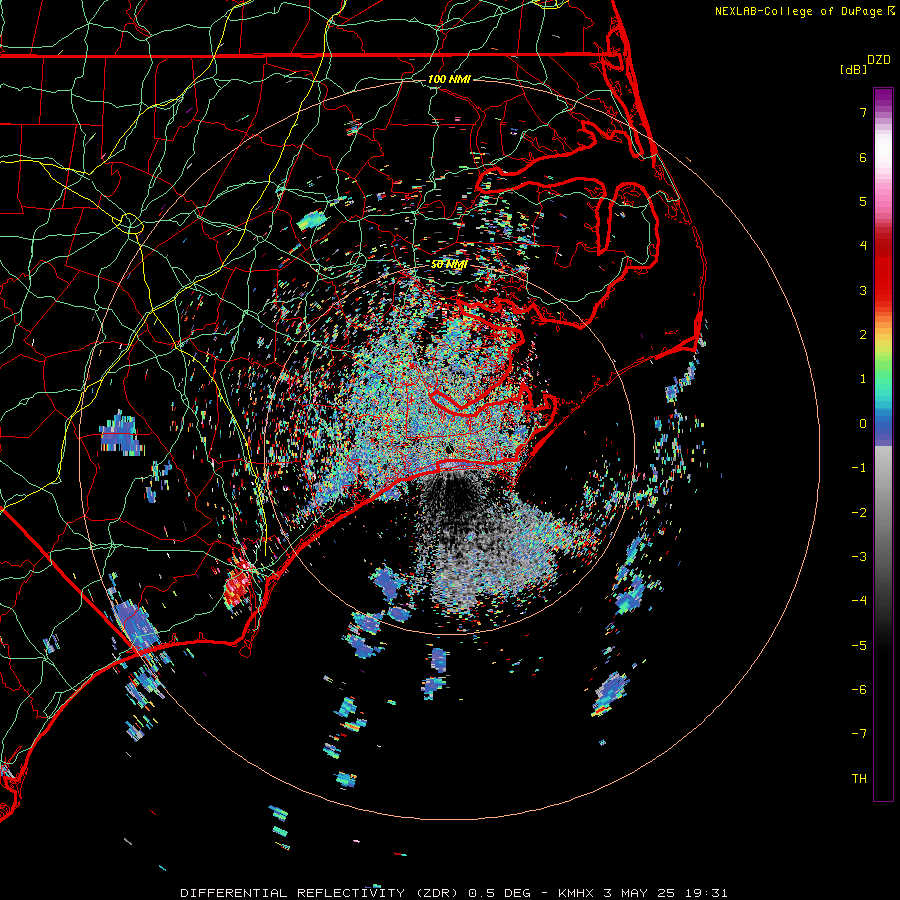Click the '-4' value on color scale
Screen dimensions: 900x900
[x=859, y=601]
